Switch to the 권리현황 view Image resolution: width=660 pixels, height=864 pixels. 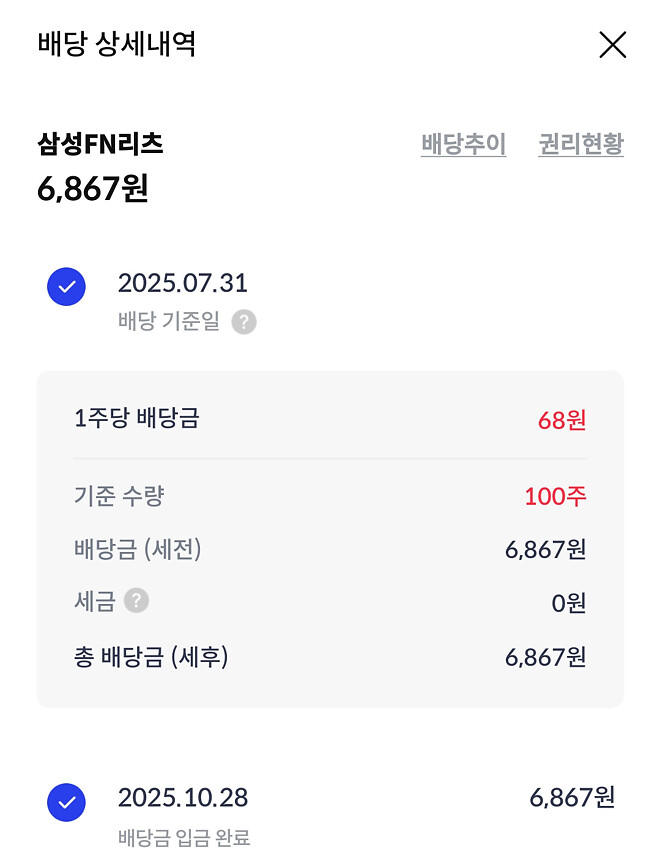point(580,145)
